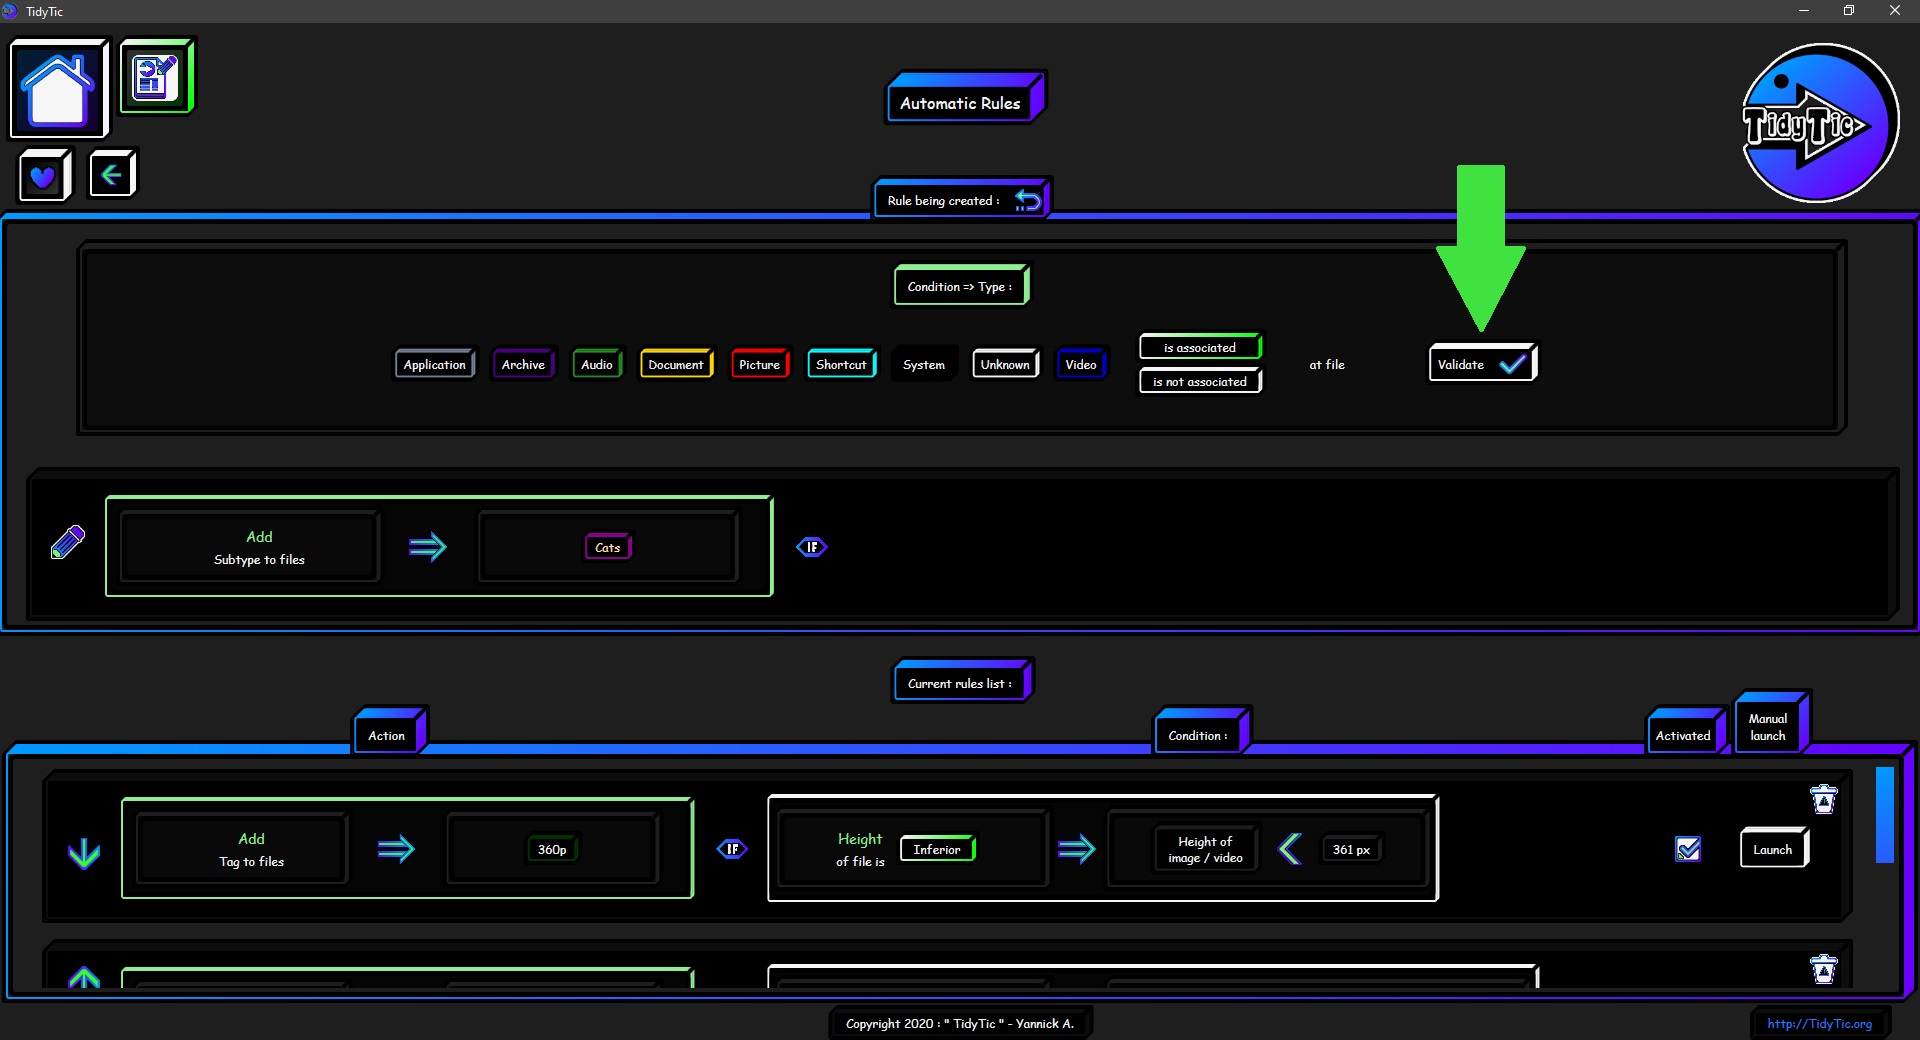Click the pencil edit icon of the rule being created

tap(68, 542)
